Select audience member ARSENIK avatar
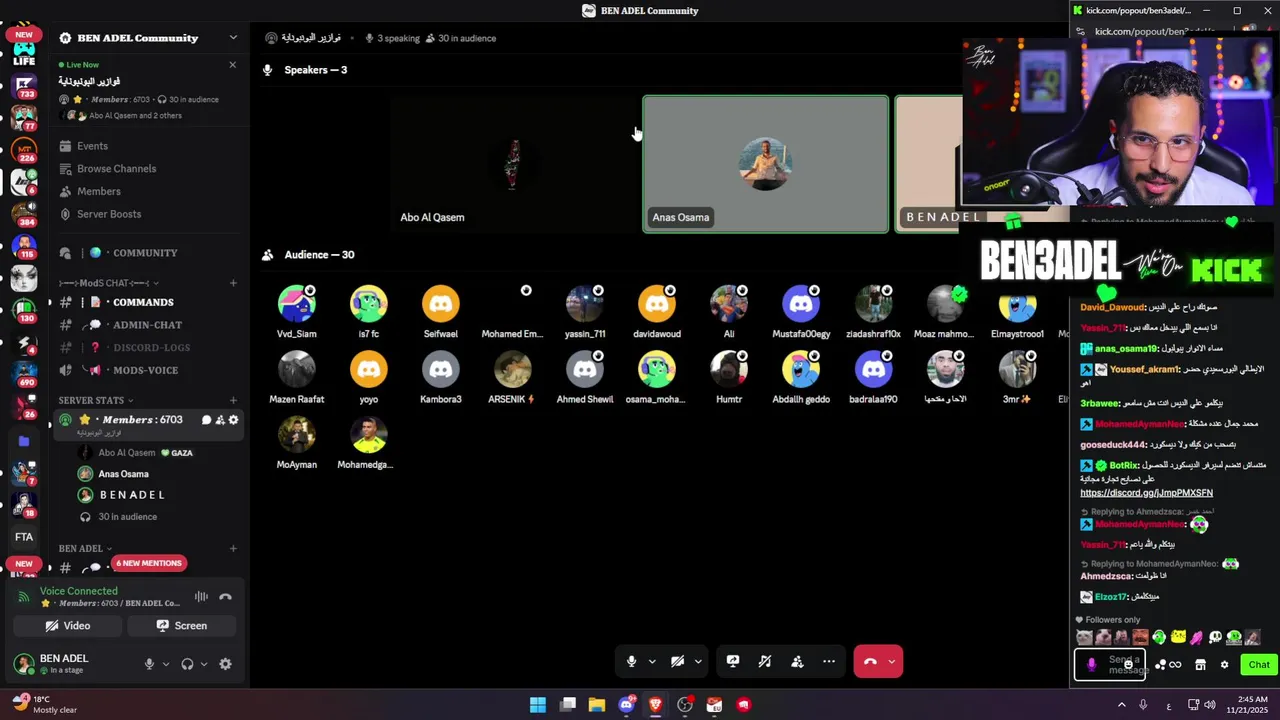 point(513,369)
